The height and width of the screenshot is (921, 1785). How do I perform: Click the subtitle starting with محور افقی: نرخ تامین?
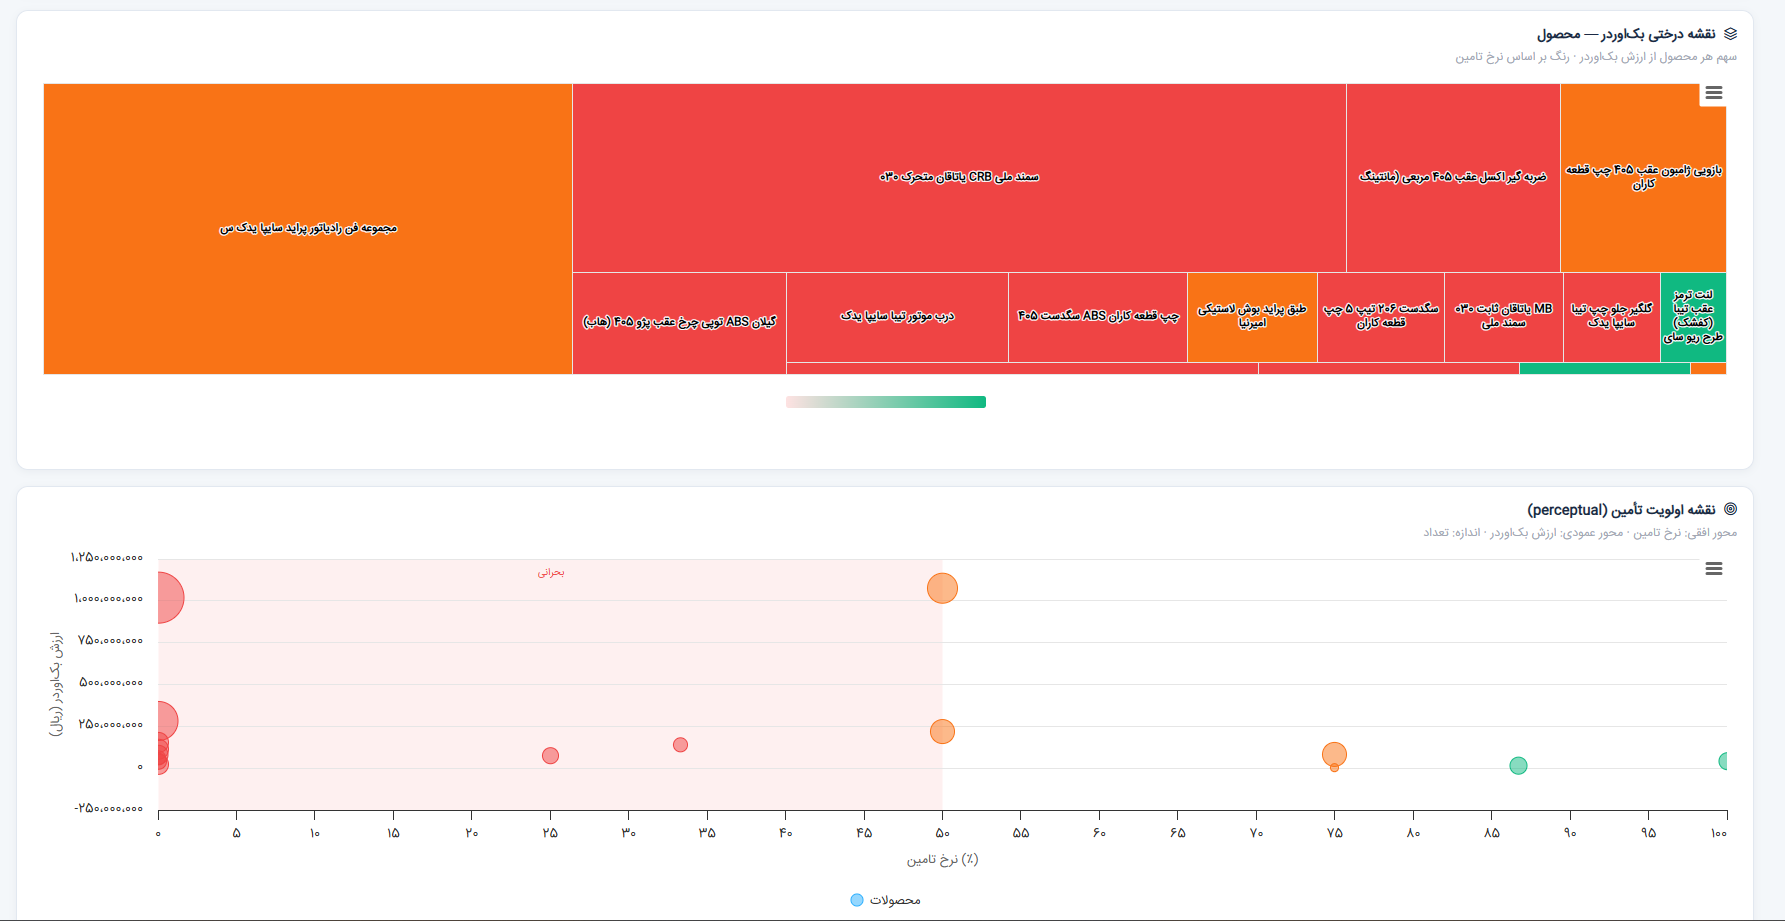[1580, 533]
